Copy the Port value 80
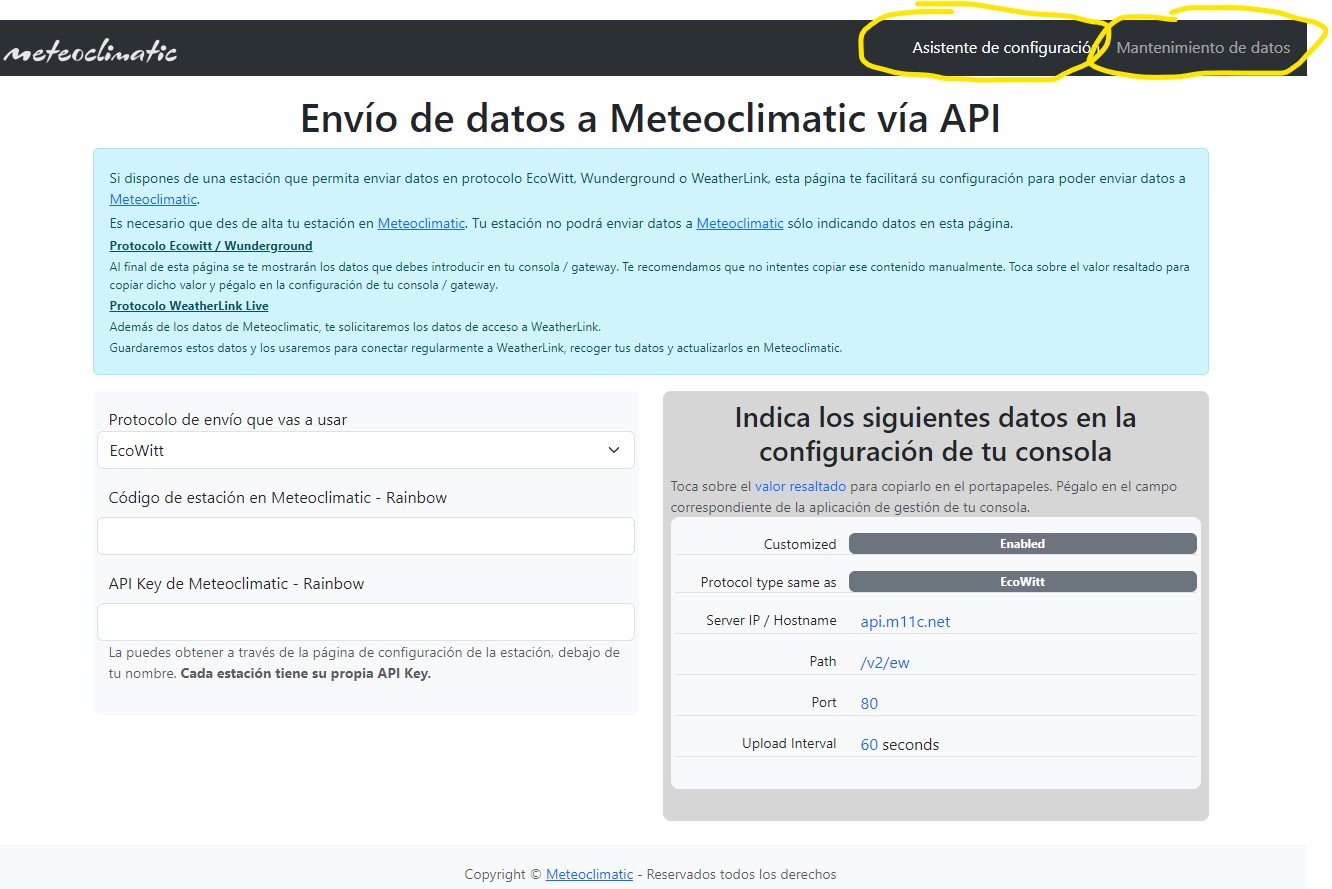The image size is (1332, 889). coord(869,703)
